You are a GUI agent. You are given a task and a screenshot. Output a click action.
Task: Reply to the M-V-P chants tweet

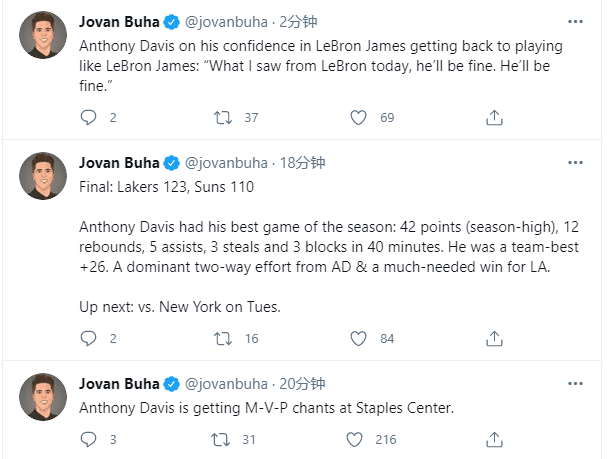(88, 439)
